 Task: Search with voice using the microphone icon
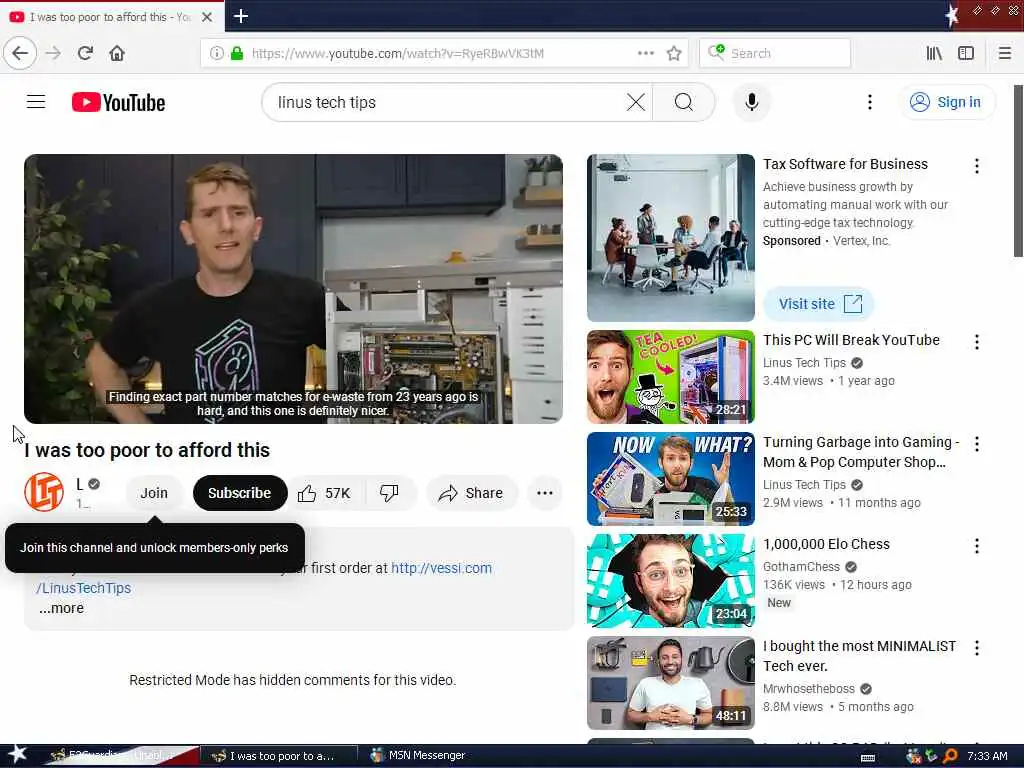click(x=752, y=102)
